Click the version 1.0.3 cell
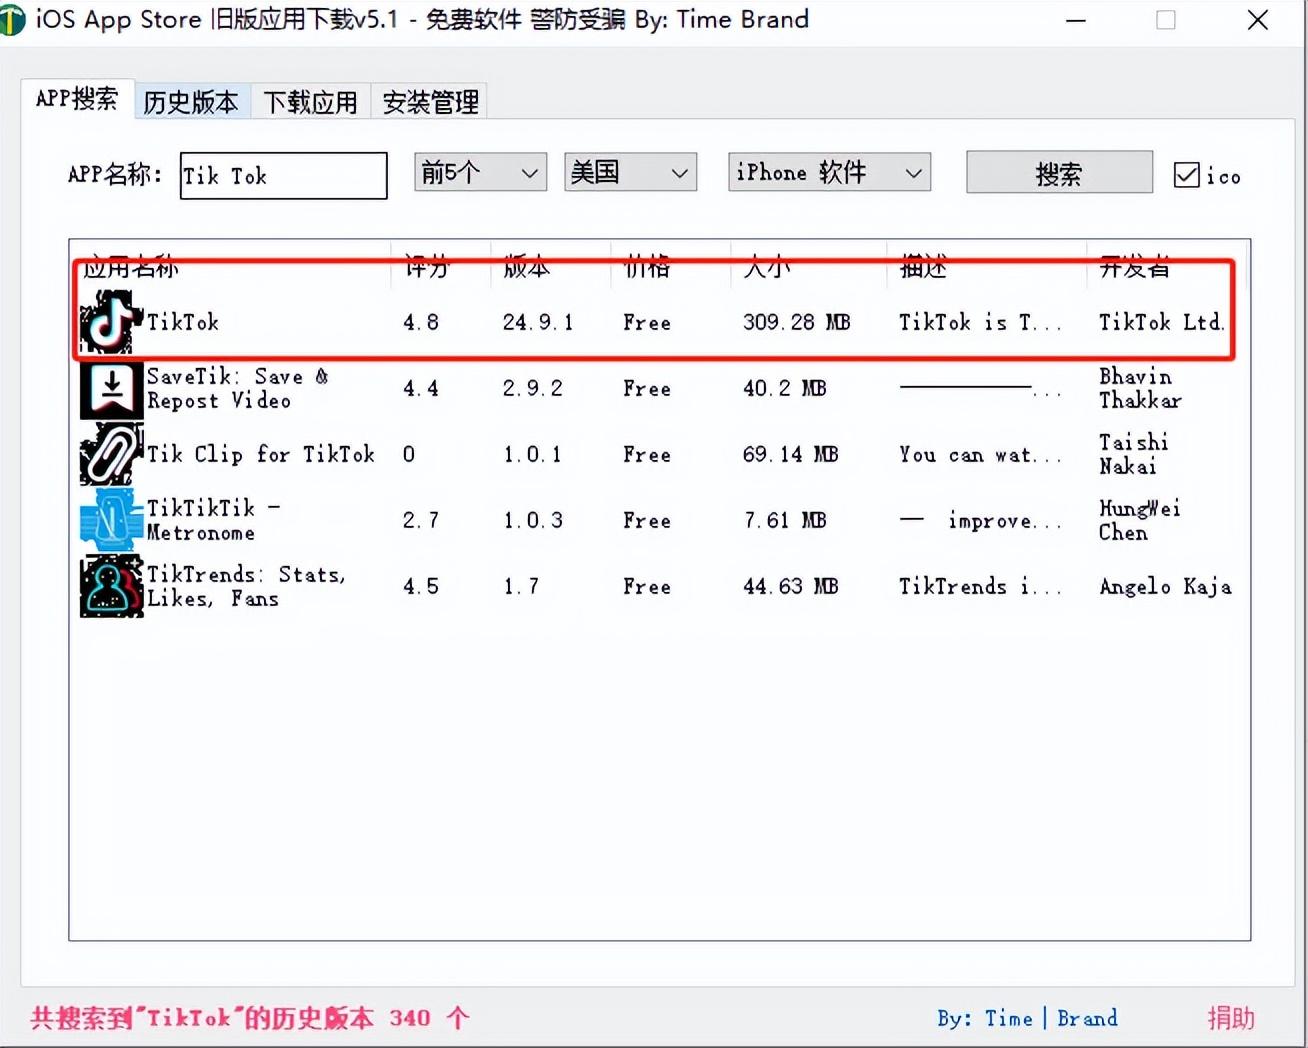 pos(533,520)
